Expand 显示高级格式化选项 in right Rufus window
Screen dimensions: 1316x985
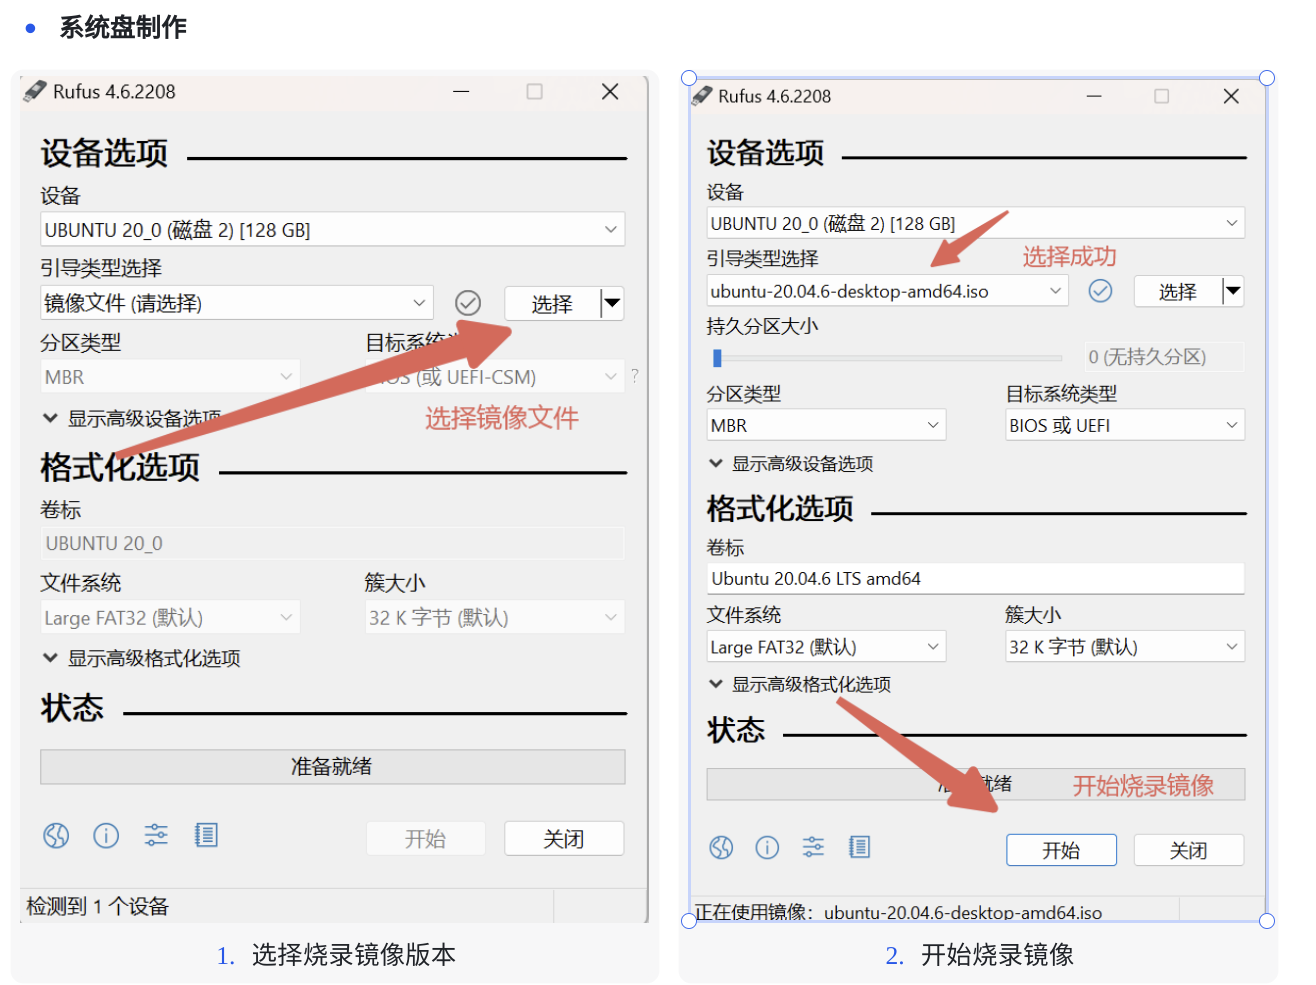[800, 685]
